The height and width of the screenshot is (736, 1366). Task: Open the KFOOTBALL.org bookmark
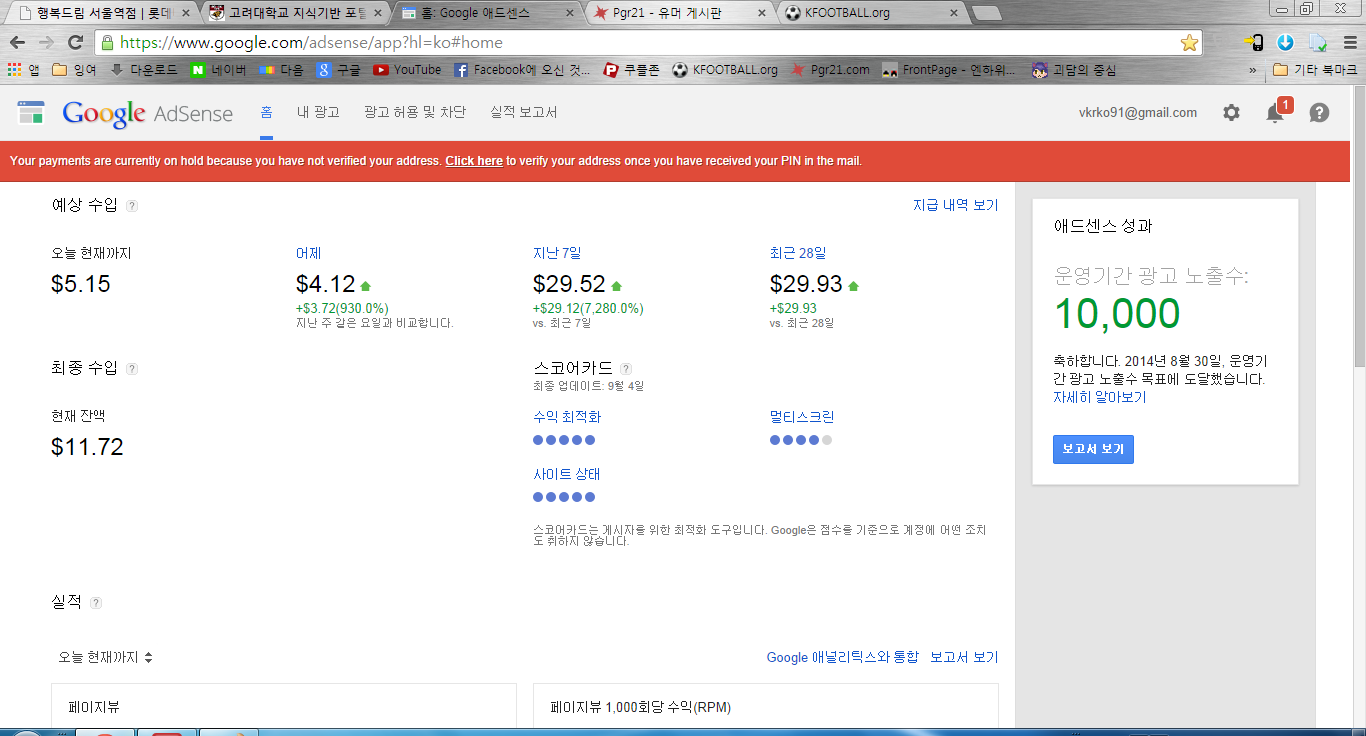[x=725, y=70]
